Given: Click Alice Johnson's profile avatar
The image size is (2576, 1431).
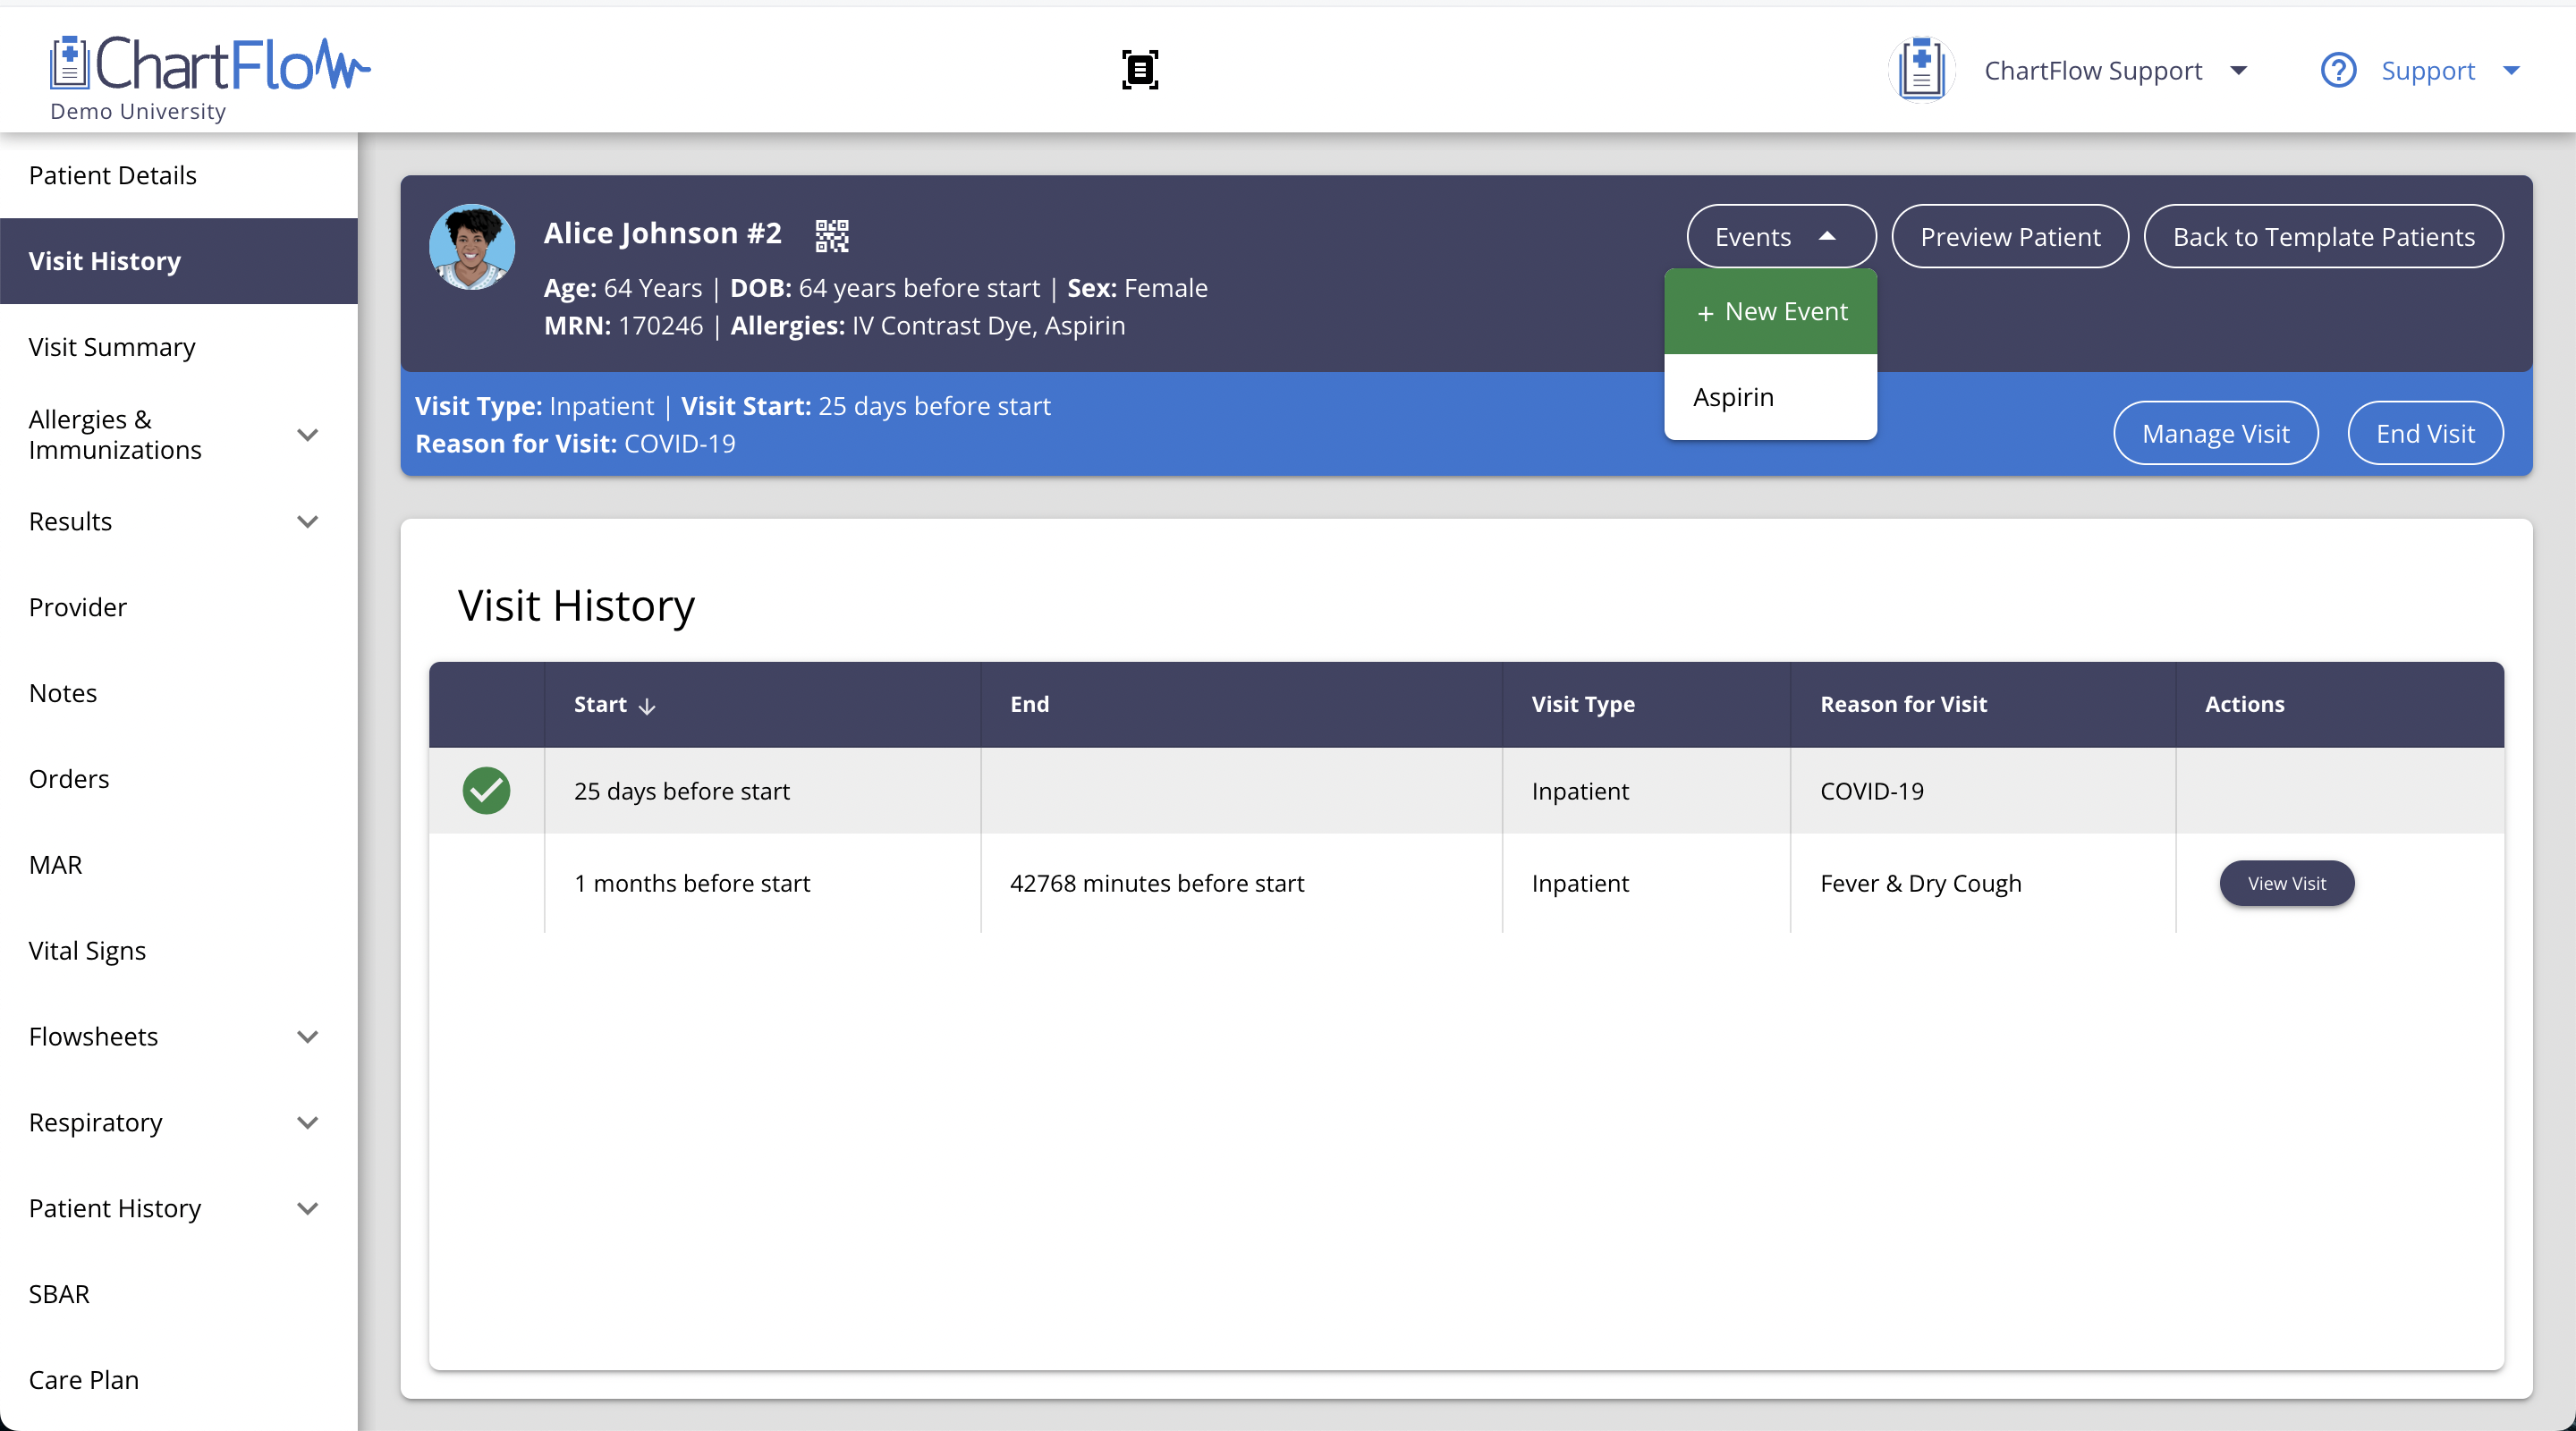Looking at the screenshot, I should 472,247.
